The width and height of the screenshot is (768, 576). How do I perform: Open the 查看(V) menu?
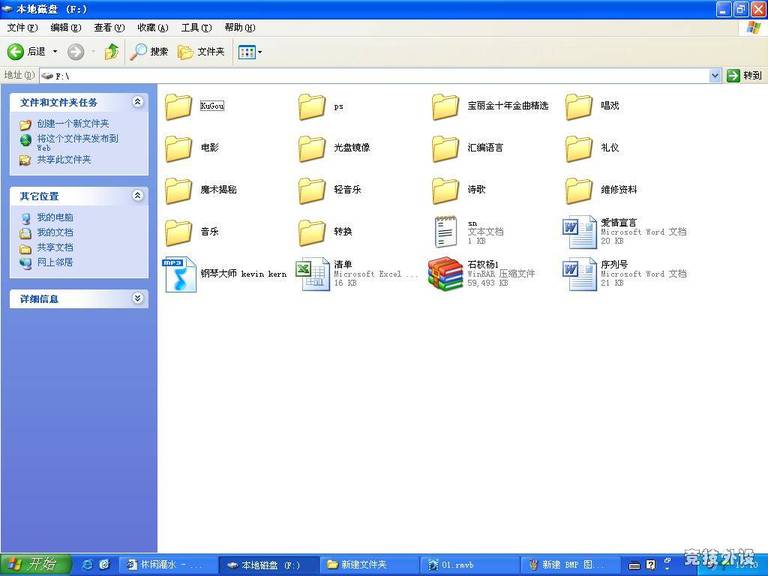coord(109,28)
